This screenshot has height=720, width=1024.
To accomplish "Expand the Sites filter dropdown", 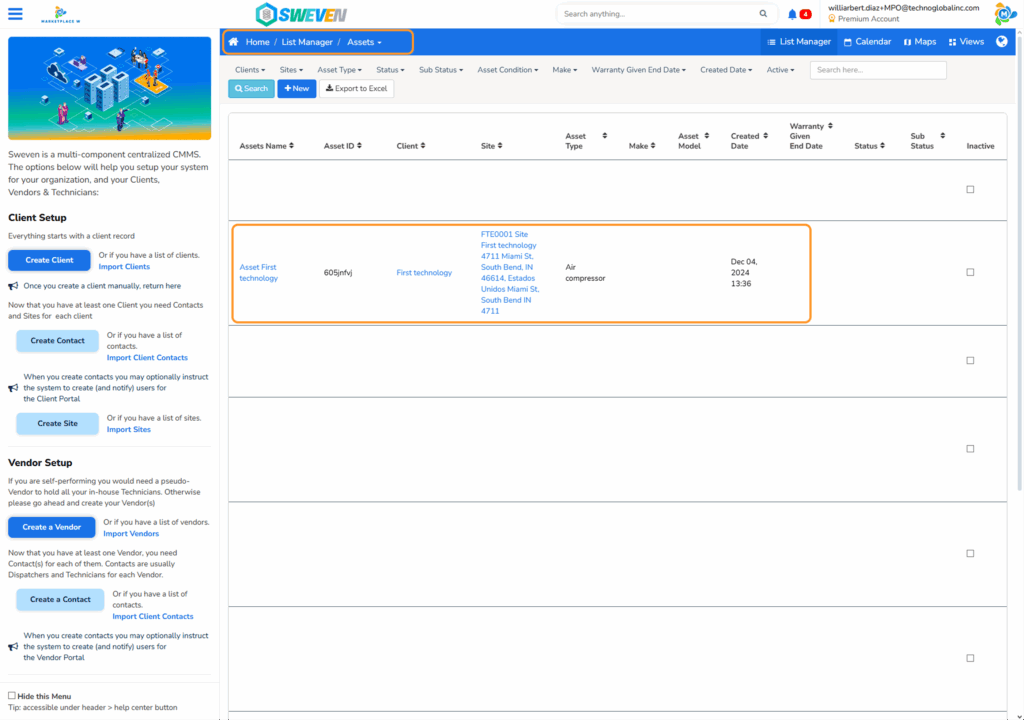I will point(291,70).
